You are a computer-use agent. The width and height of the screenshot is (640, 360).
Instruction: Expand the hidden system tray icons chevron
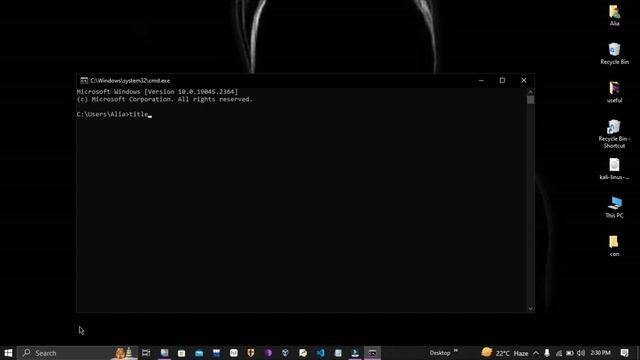tap(536, 353)
